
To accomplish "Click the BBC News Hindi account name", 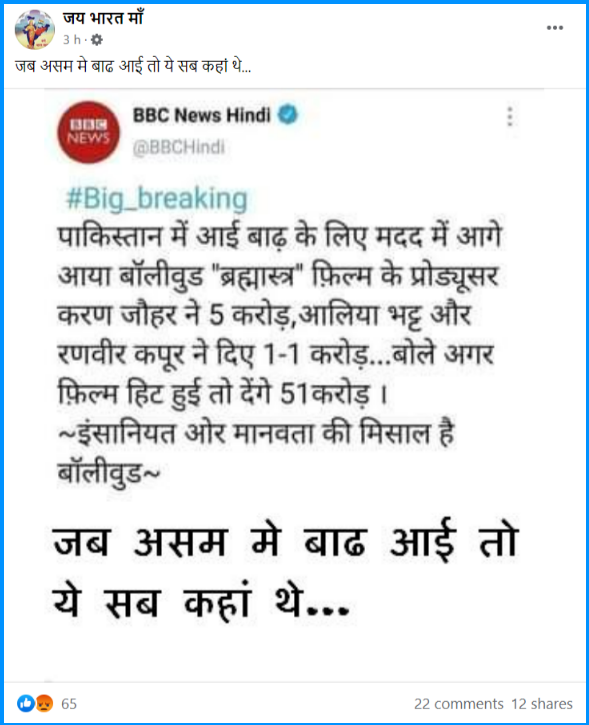I will tap(202, 115).
